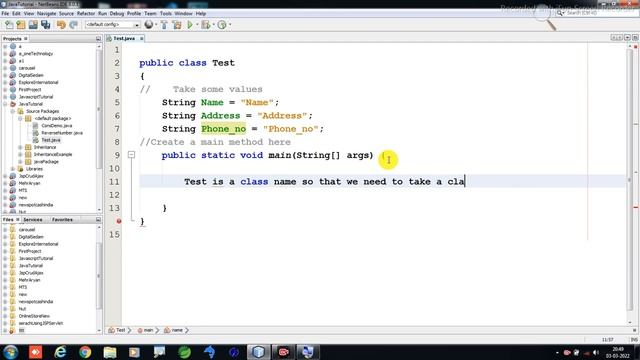
Task: Expand the Libraries node
Action: 13,169
